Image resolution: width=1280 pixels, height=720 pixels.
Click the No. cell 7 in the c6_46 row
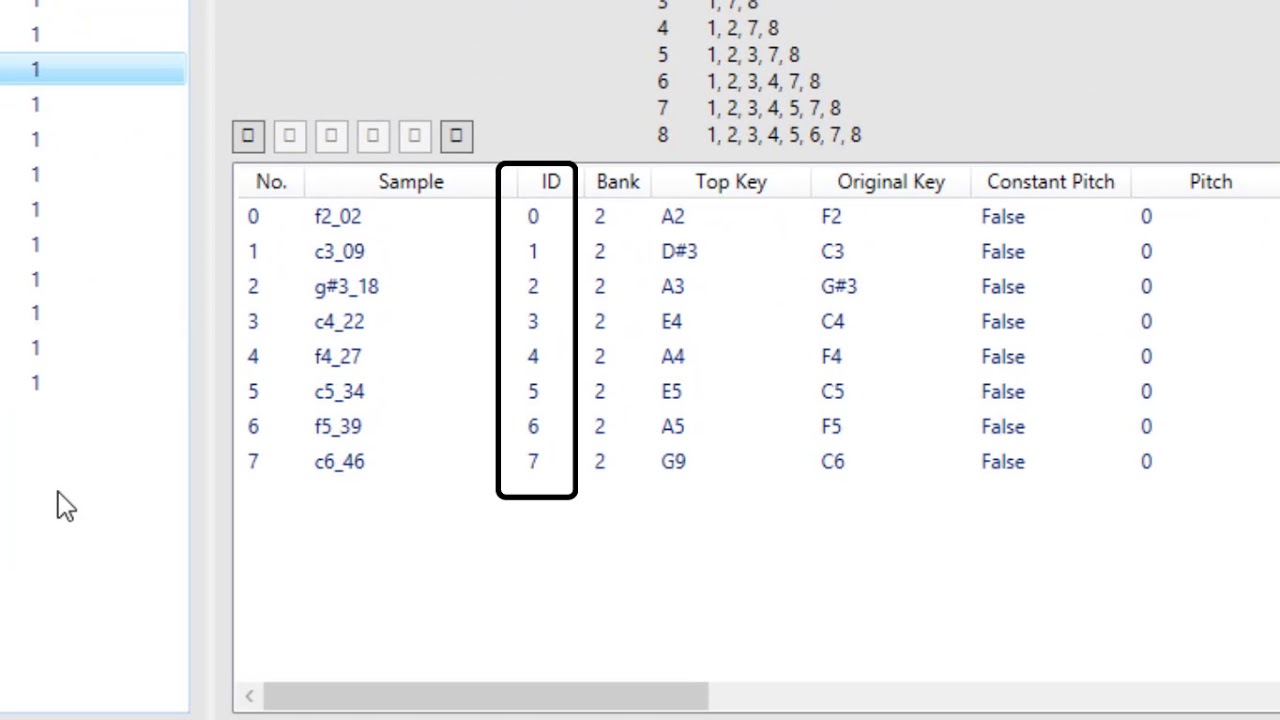(x=253, y=462)
